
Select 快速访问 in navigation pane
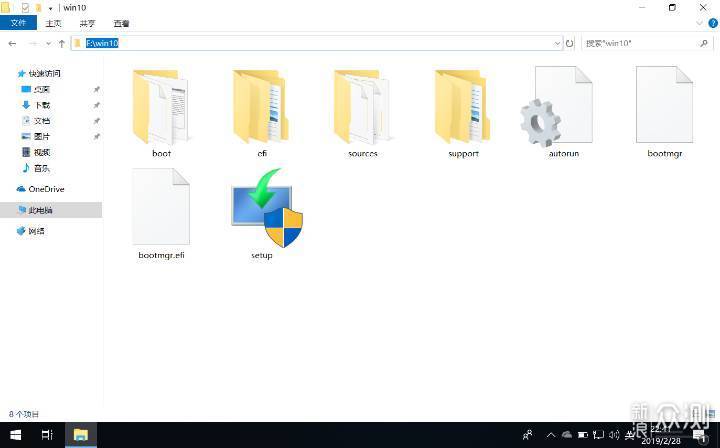[x=45, y=73]
